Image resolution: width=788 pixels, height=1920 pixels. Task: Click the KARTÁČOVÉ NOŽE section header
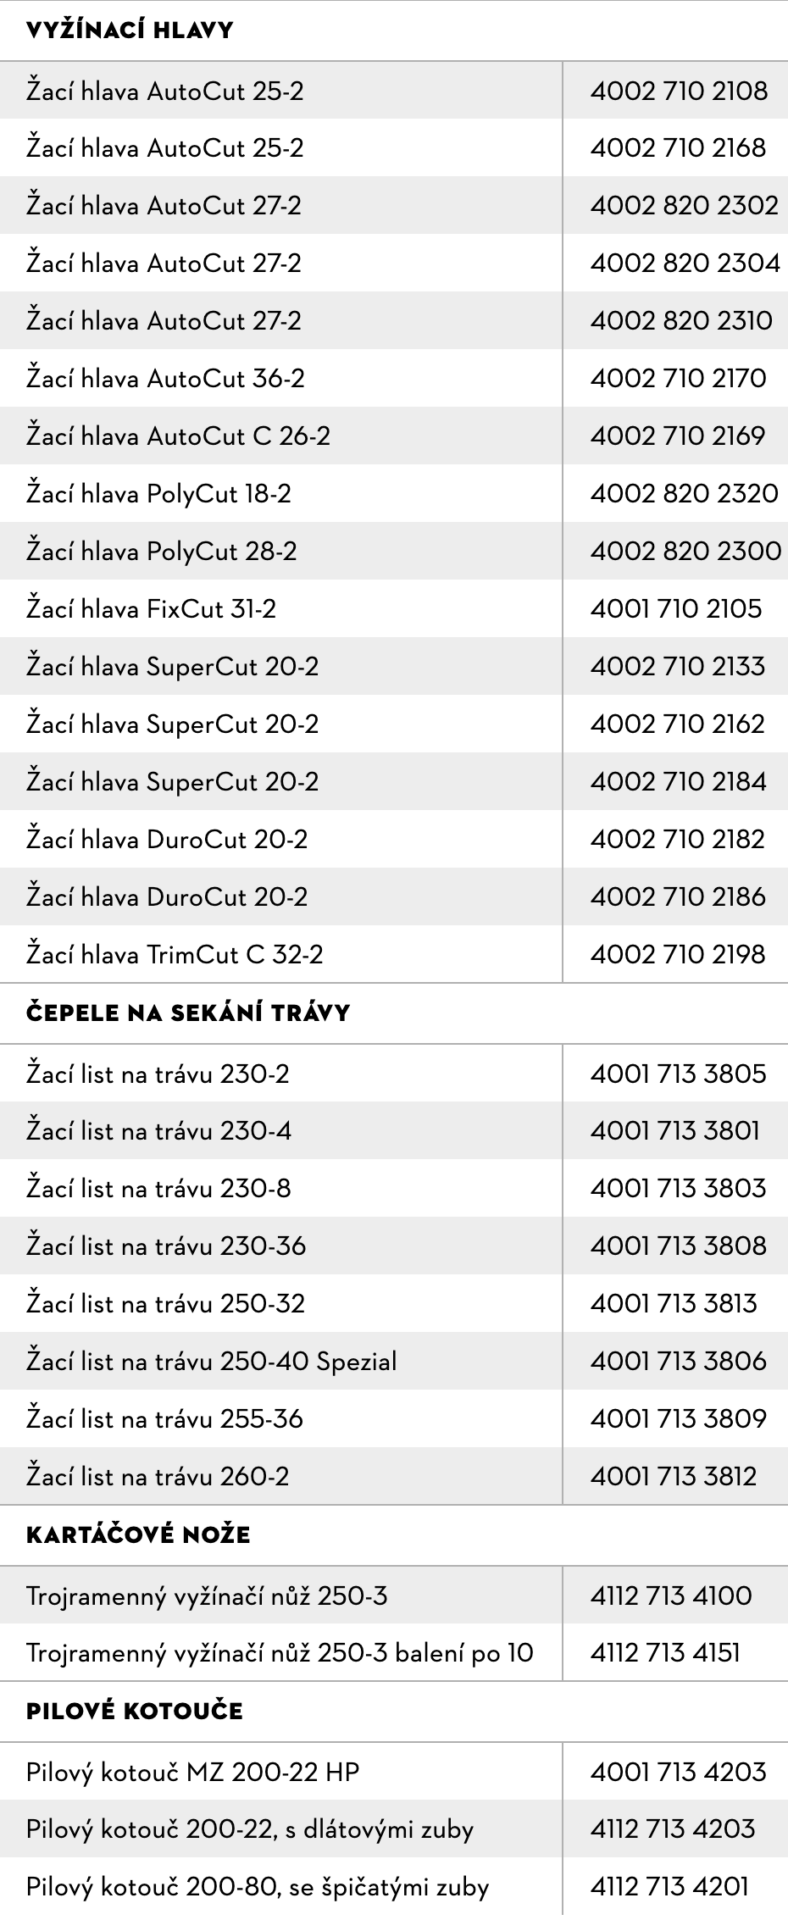[x=138, y=1535]
